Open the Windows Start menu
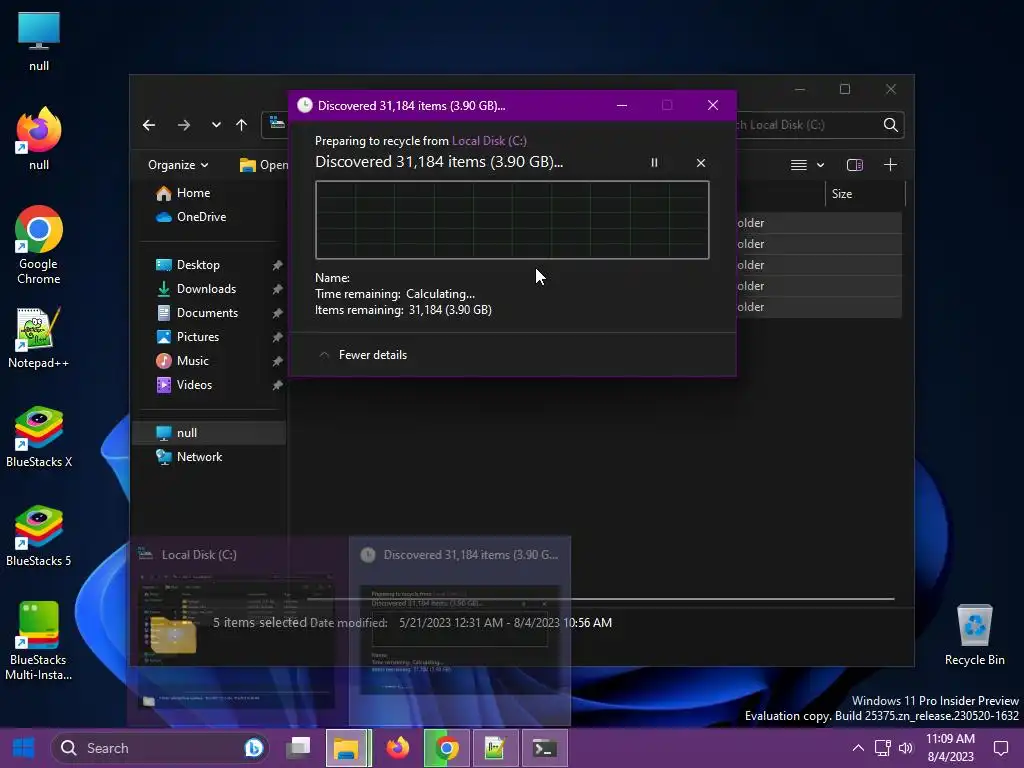The image size is (1024, 768). [24, 748]
